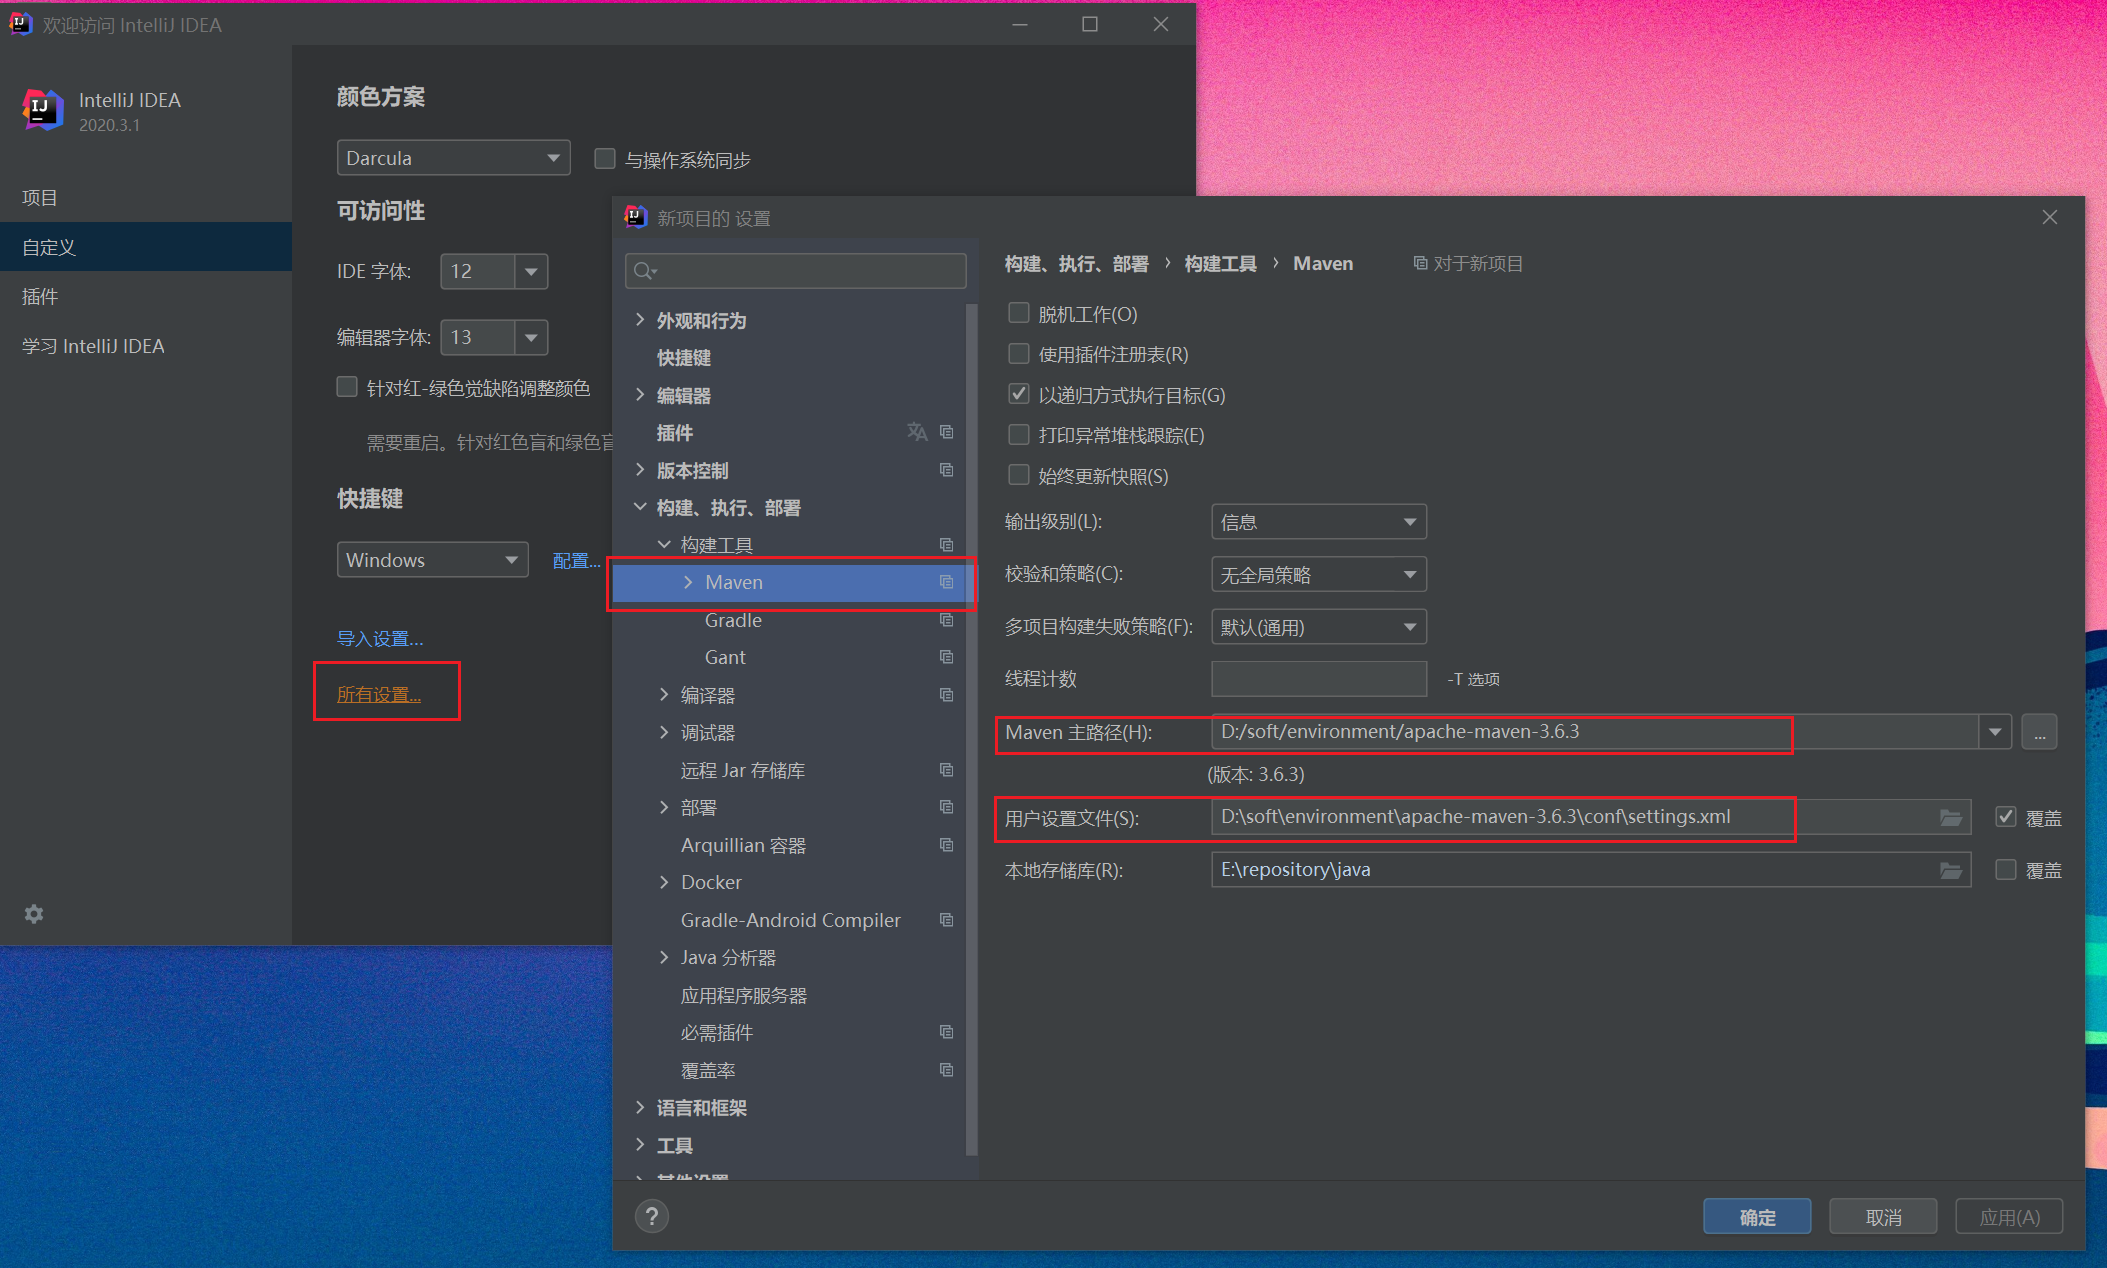Enable 针对红-绿色觉缺陷调整颜色 checkbox
Image resolution: width=2107 pixels, height=1268 pixels.
pos(347,387)
